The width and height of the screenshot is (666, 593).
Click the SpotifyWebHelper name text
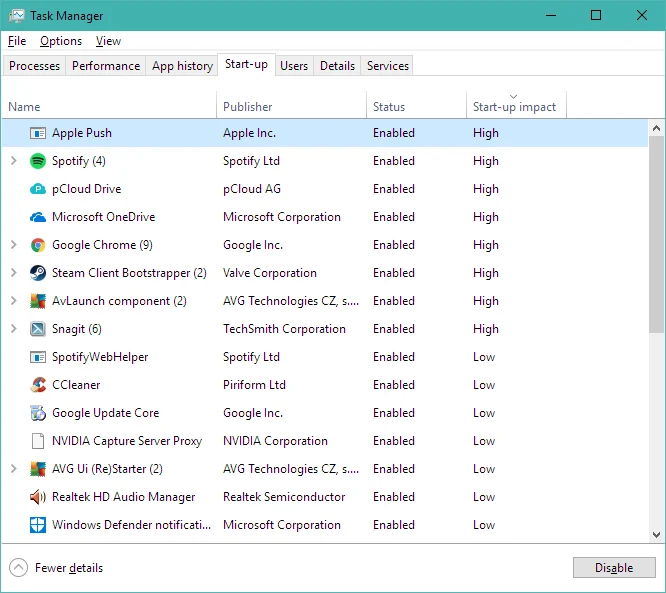[x=100, y=357]
